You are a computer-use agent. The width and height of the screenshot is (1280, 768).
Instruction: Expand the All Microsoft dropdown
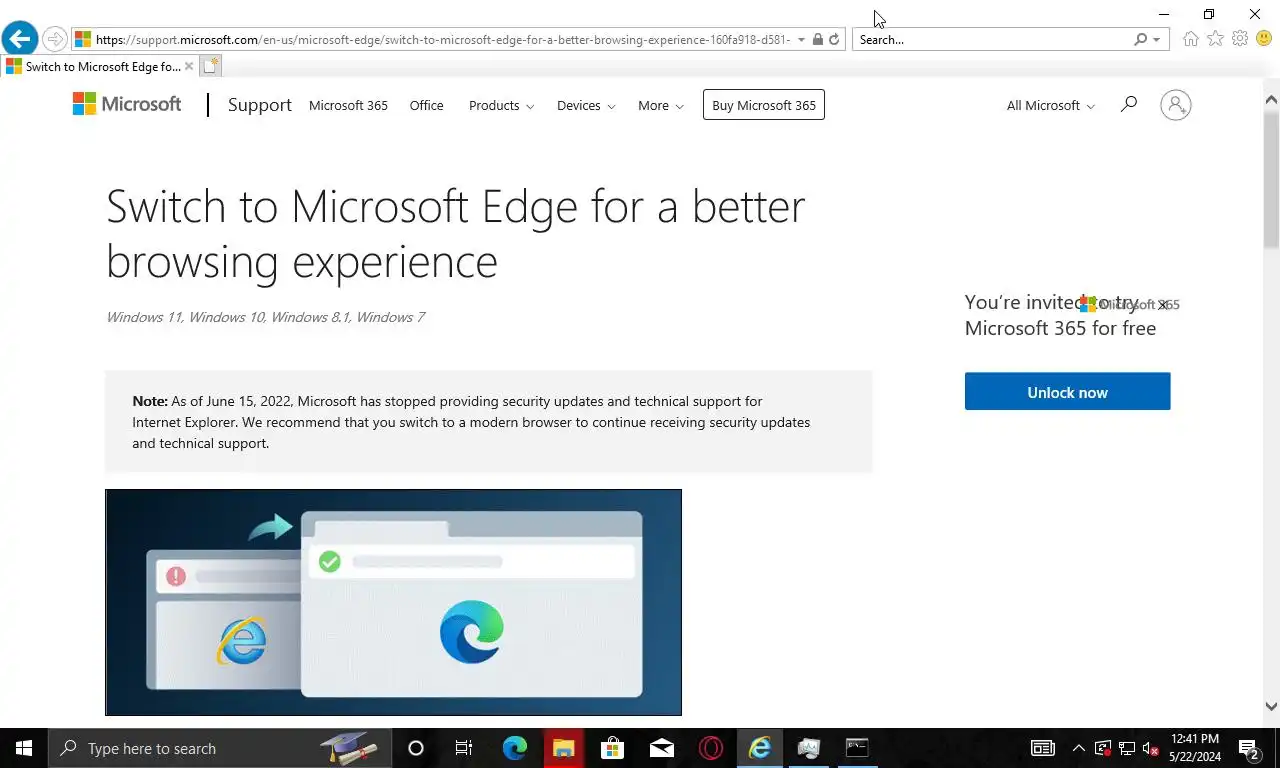pos(1050,105)
